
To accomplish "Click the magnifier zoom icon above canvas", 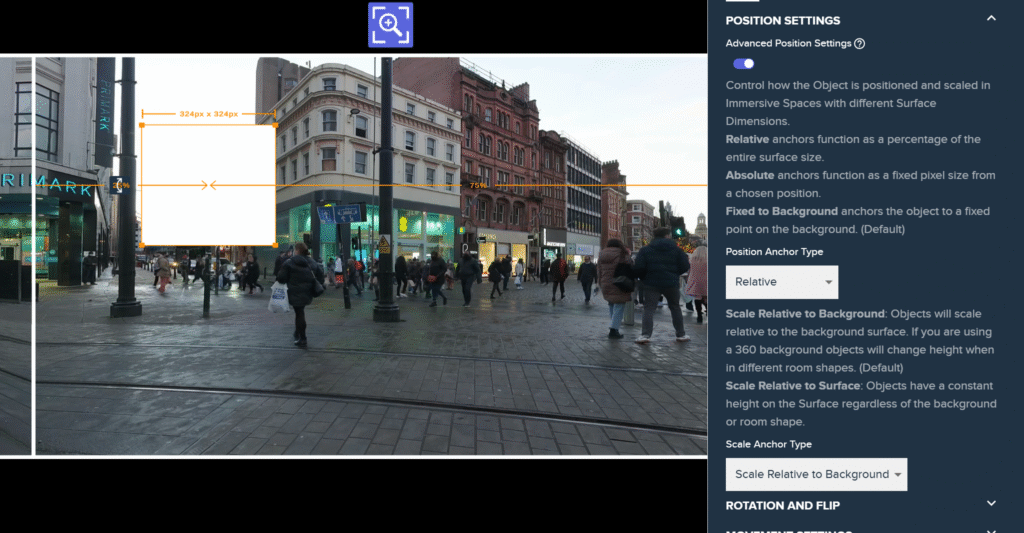I will click(390, 25).
